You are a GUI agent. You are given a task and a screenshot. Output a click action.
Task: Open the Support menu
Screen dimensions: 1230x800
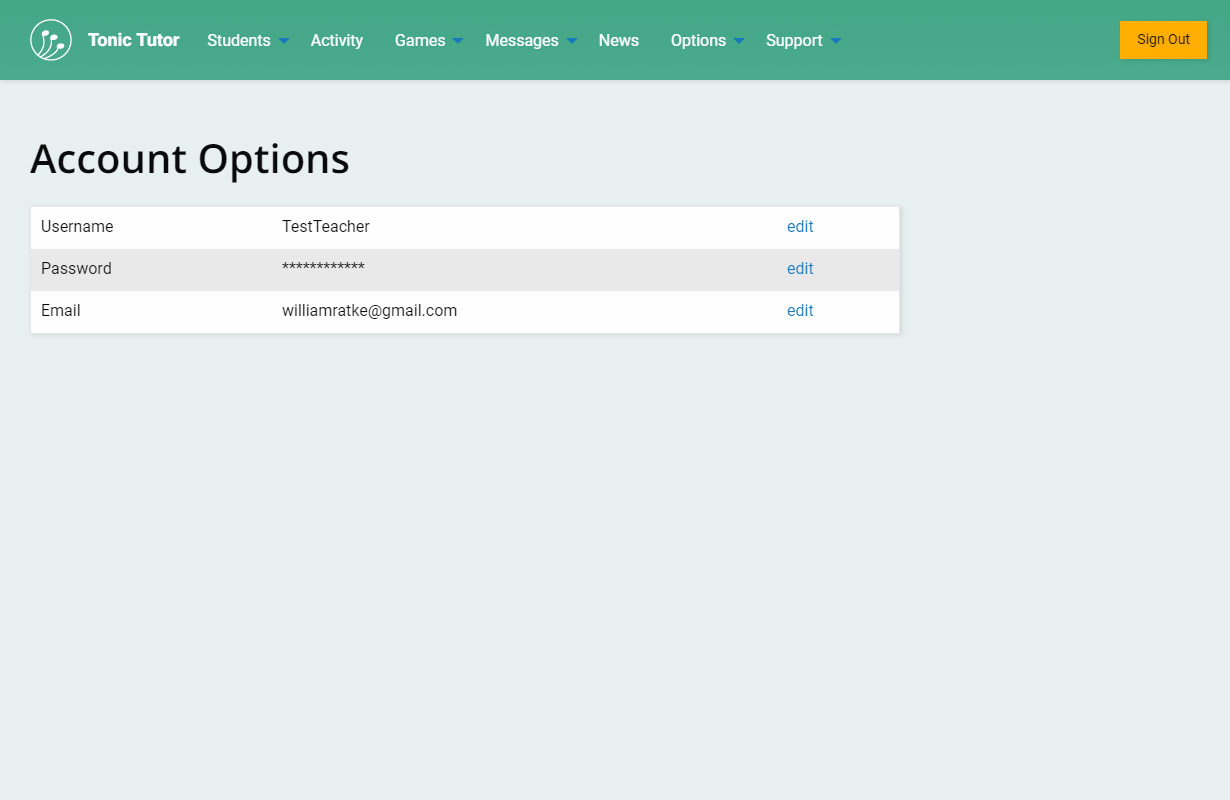794,40
